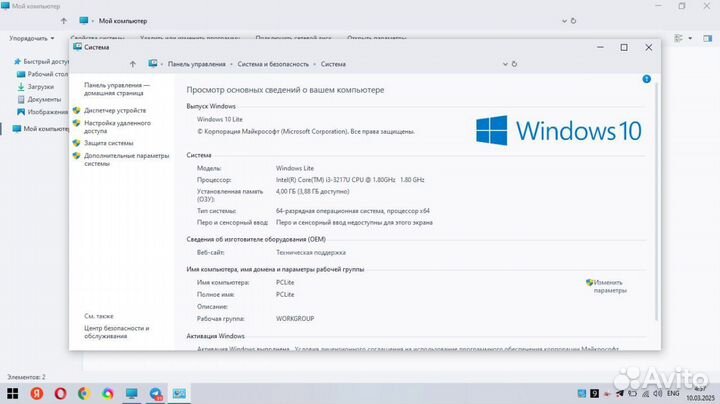Click the Система window title icon

(x=78, y=47)
